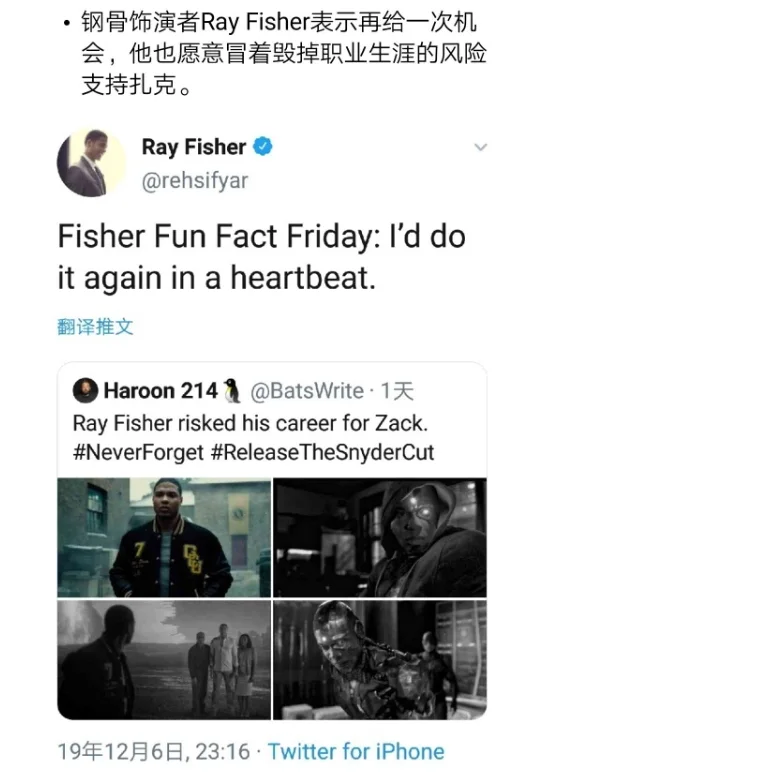Viewport: 775px width, 775px height.
Task: Open the Haroon 214 username
Action: 160,391
